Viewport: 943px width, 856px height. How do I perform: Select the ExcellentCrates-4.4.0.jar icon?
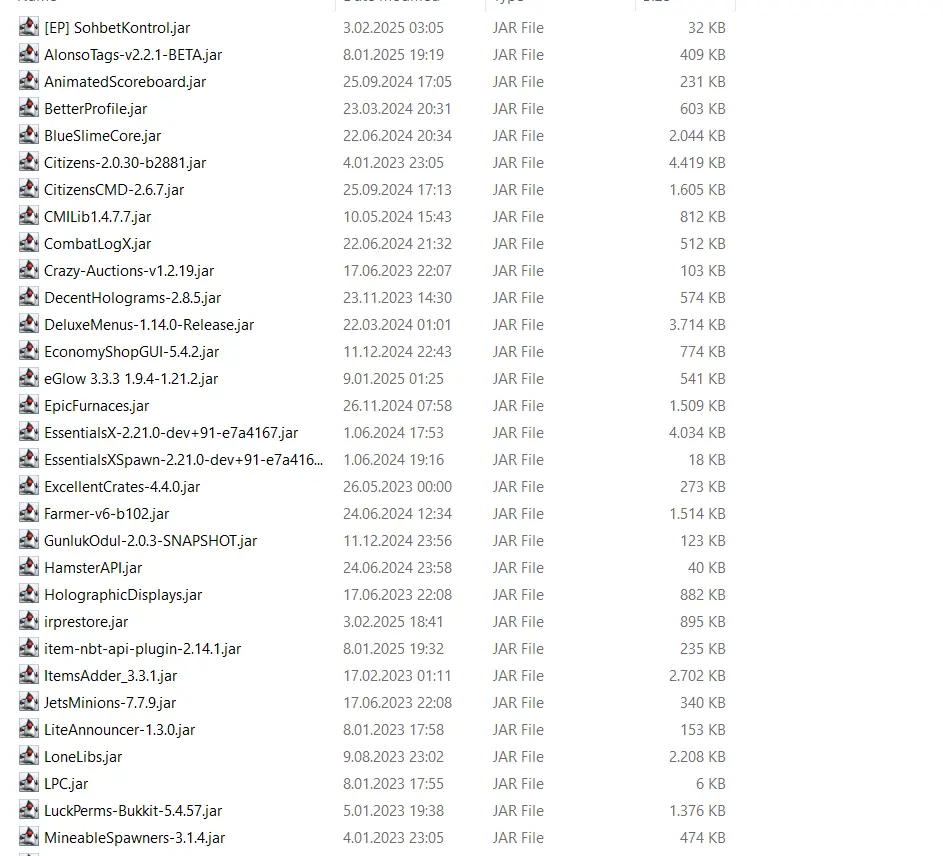click(29, 487)
